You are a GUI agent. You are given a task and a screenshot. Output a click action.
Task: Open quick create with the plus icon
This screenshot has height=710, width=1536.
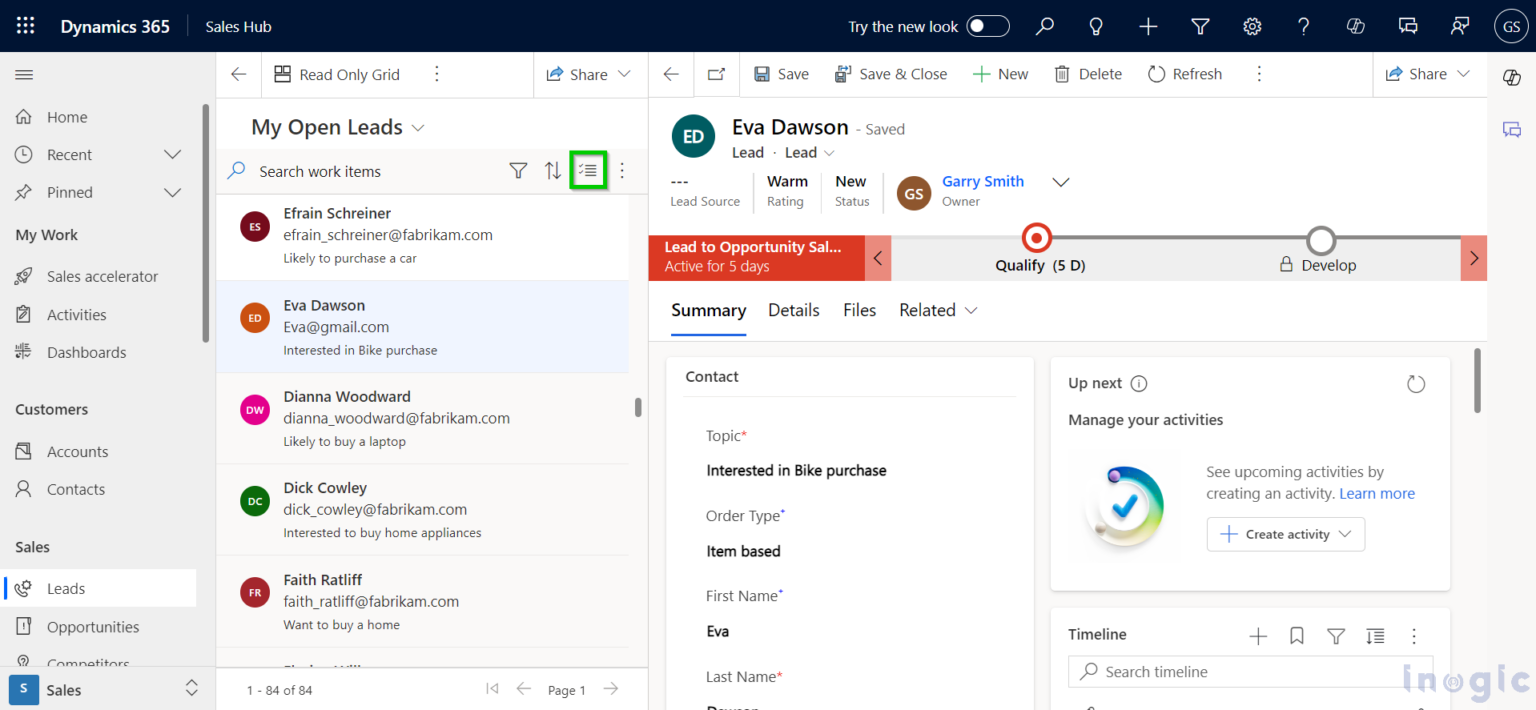tap(1147, 26)
